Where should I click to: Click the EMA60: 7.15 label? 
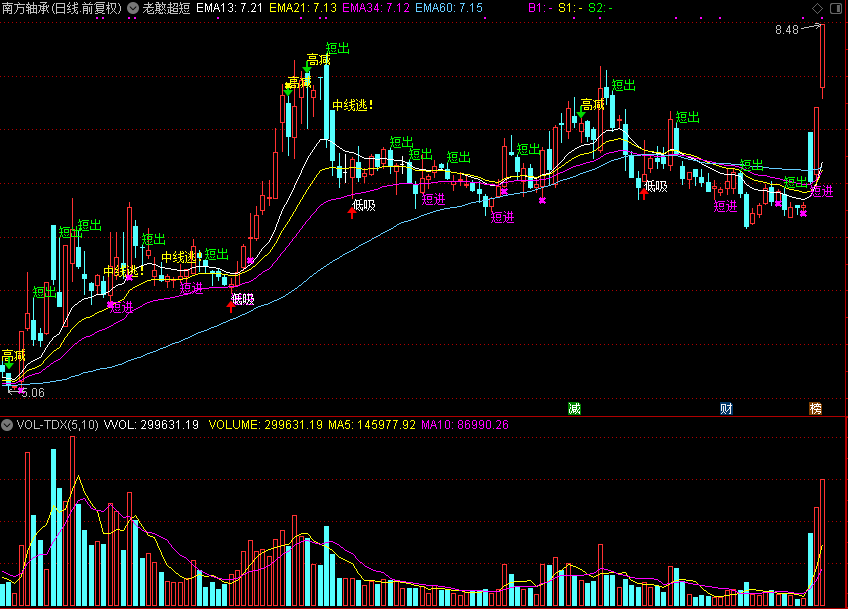coord(449,8)
